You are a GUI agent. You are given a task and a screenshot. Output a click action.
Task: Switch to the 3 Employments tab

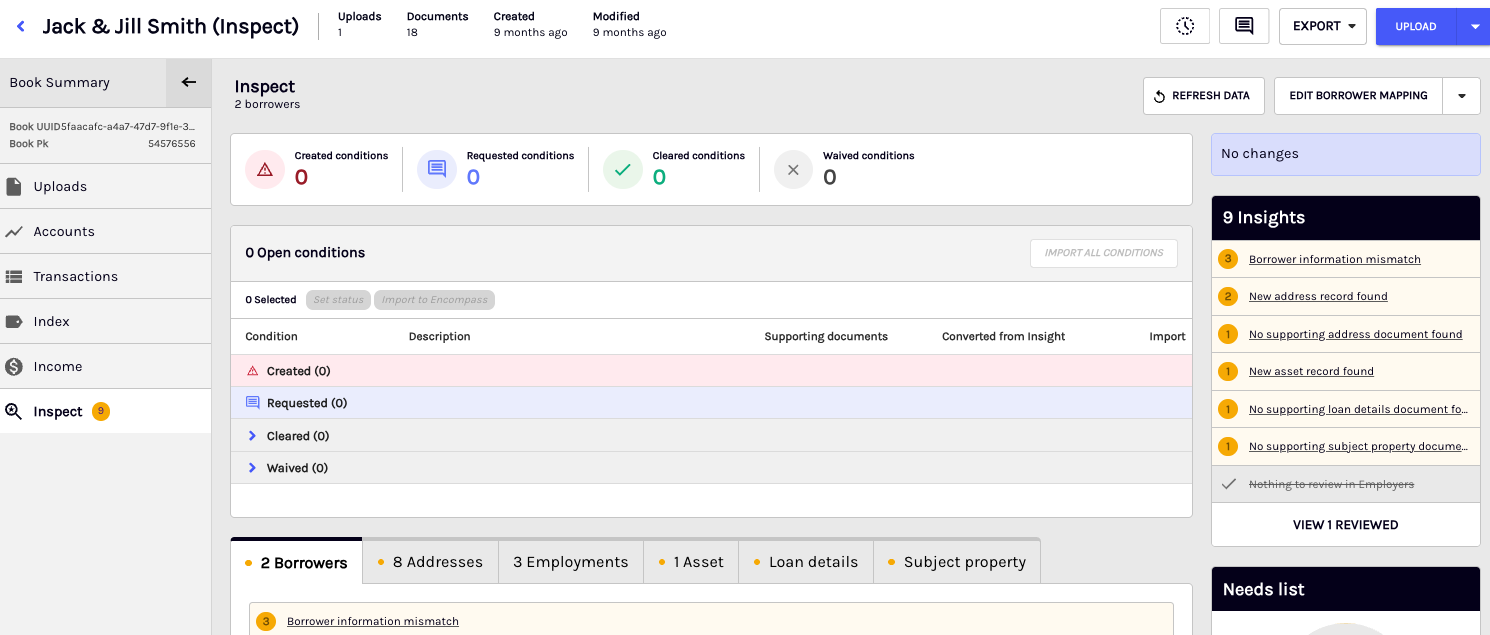pos(571,562)
